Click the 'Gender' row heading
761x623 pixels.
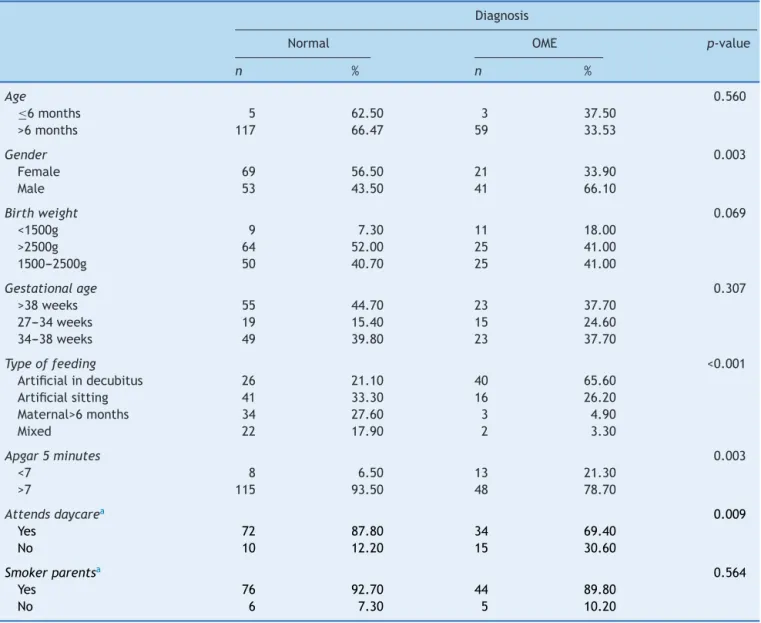point(26,155)
